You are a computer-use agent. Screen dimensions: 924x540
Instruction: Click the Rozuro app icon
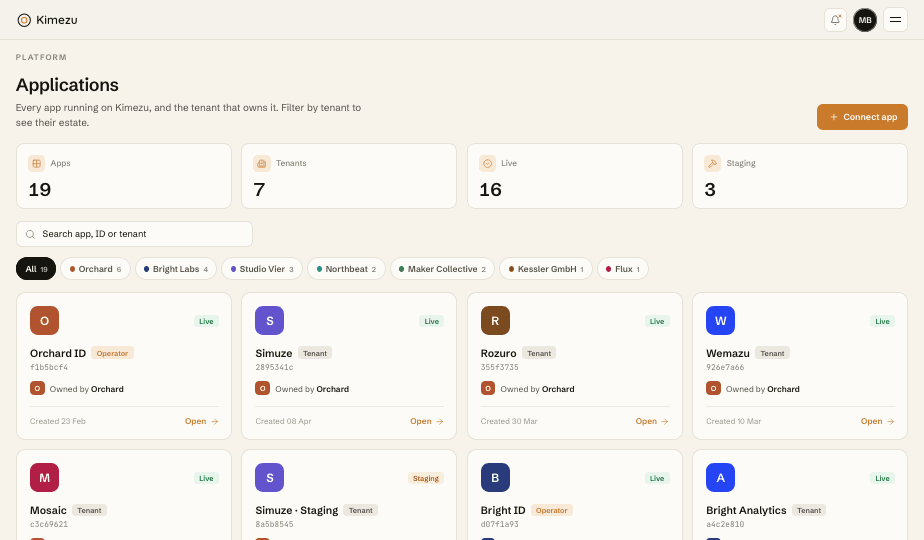[x=495, y=321]
